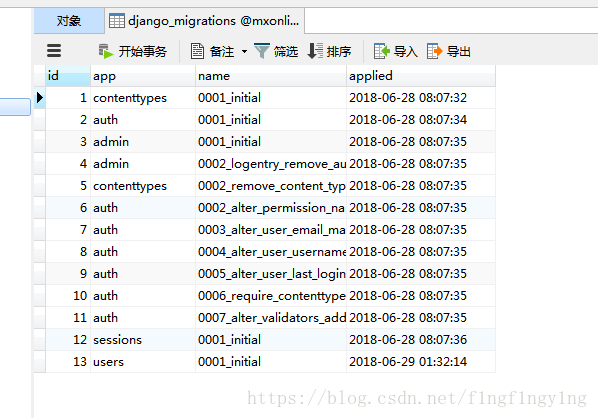Click the 2018-06-29 01:32:14 applied cell
The height and width of the screenshot is (418, 598).
pyautogui.click(x=421, y=362)
